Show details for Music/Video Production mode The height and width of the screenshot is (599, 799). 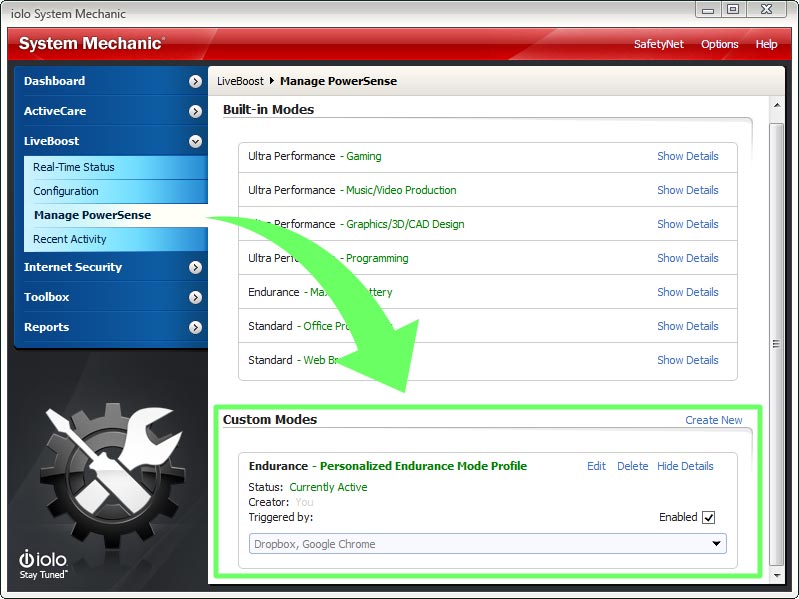pyautogui.click(x=687, y=190)
